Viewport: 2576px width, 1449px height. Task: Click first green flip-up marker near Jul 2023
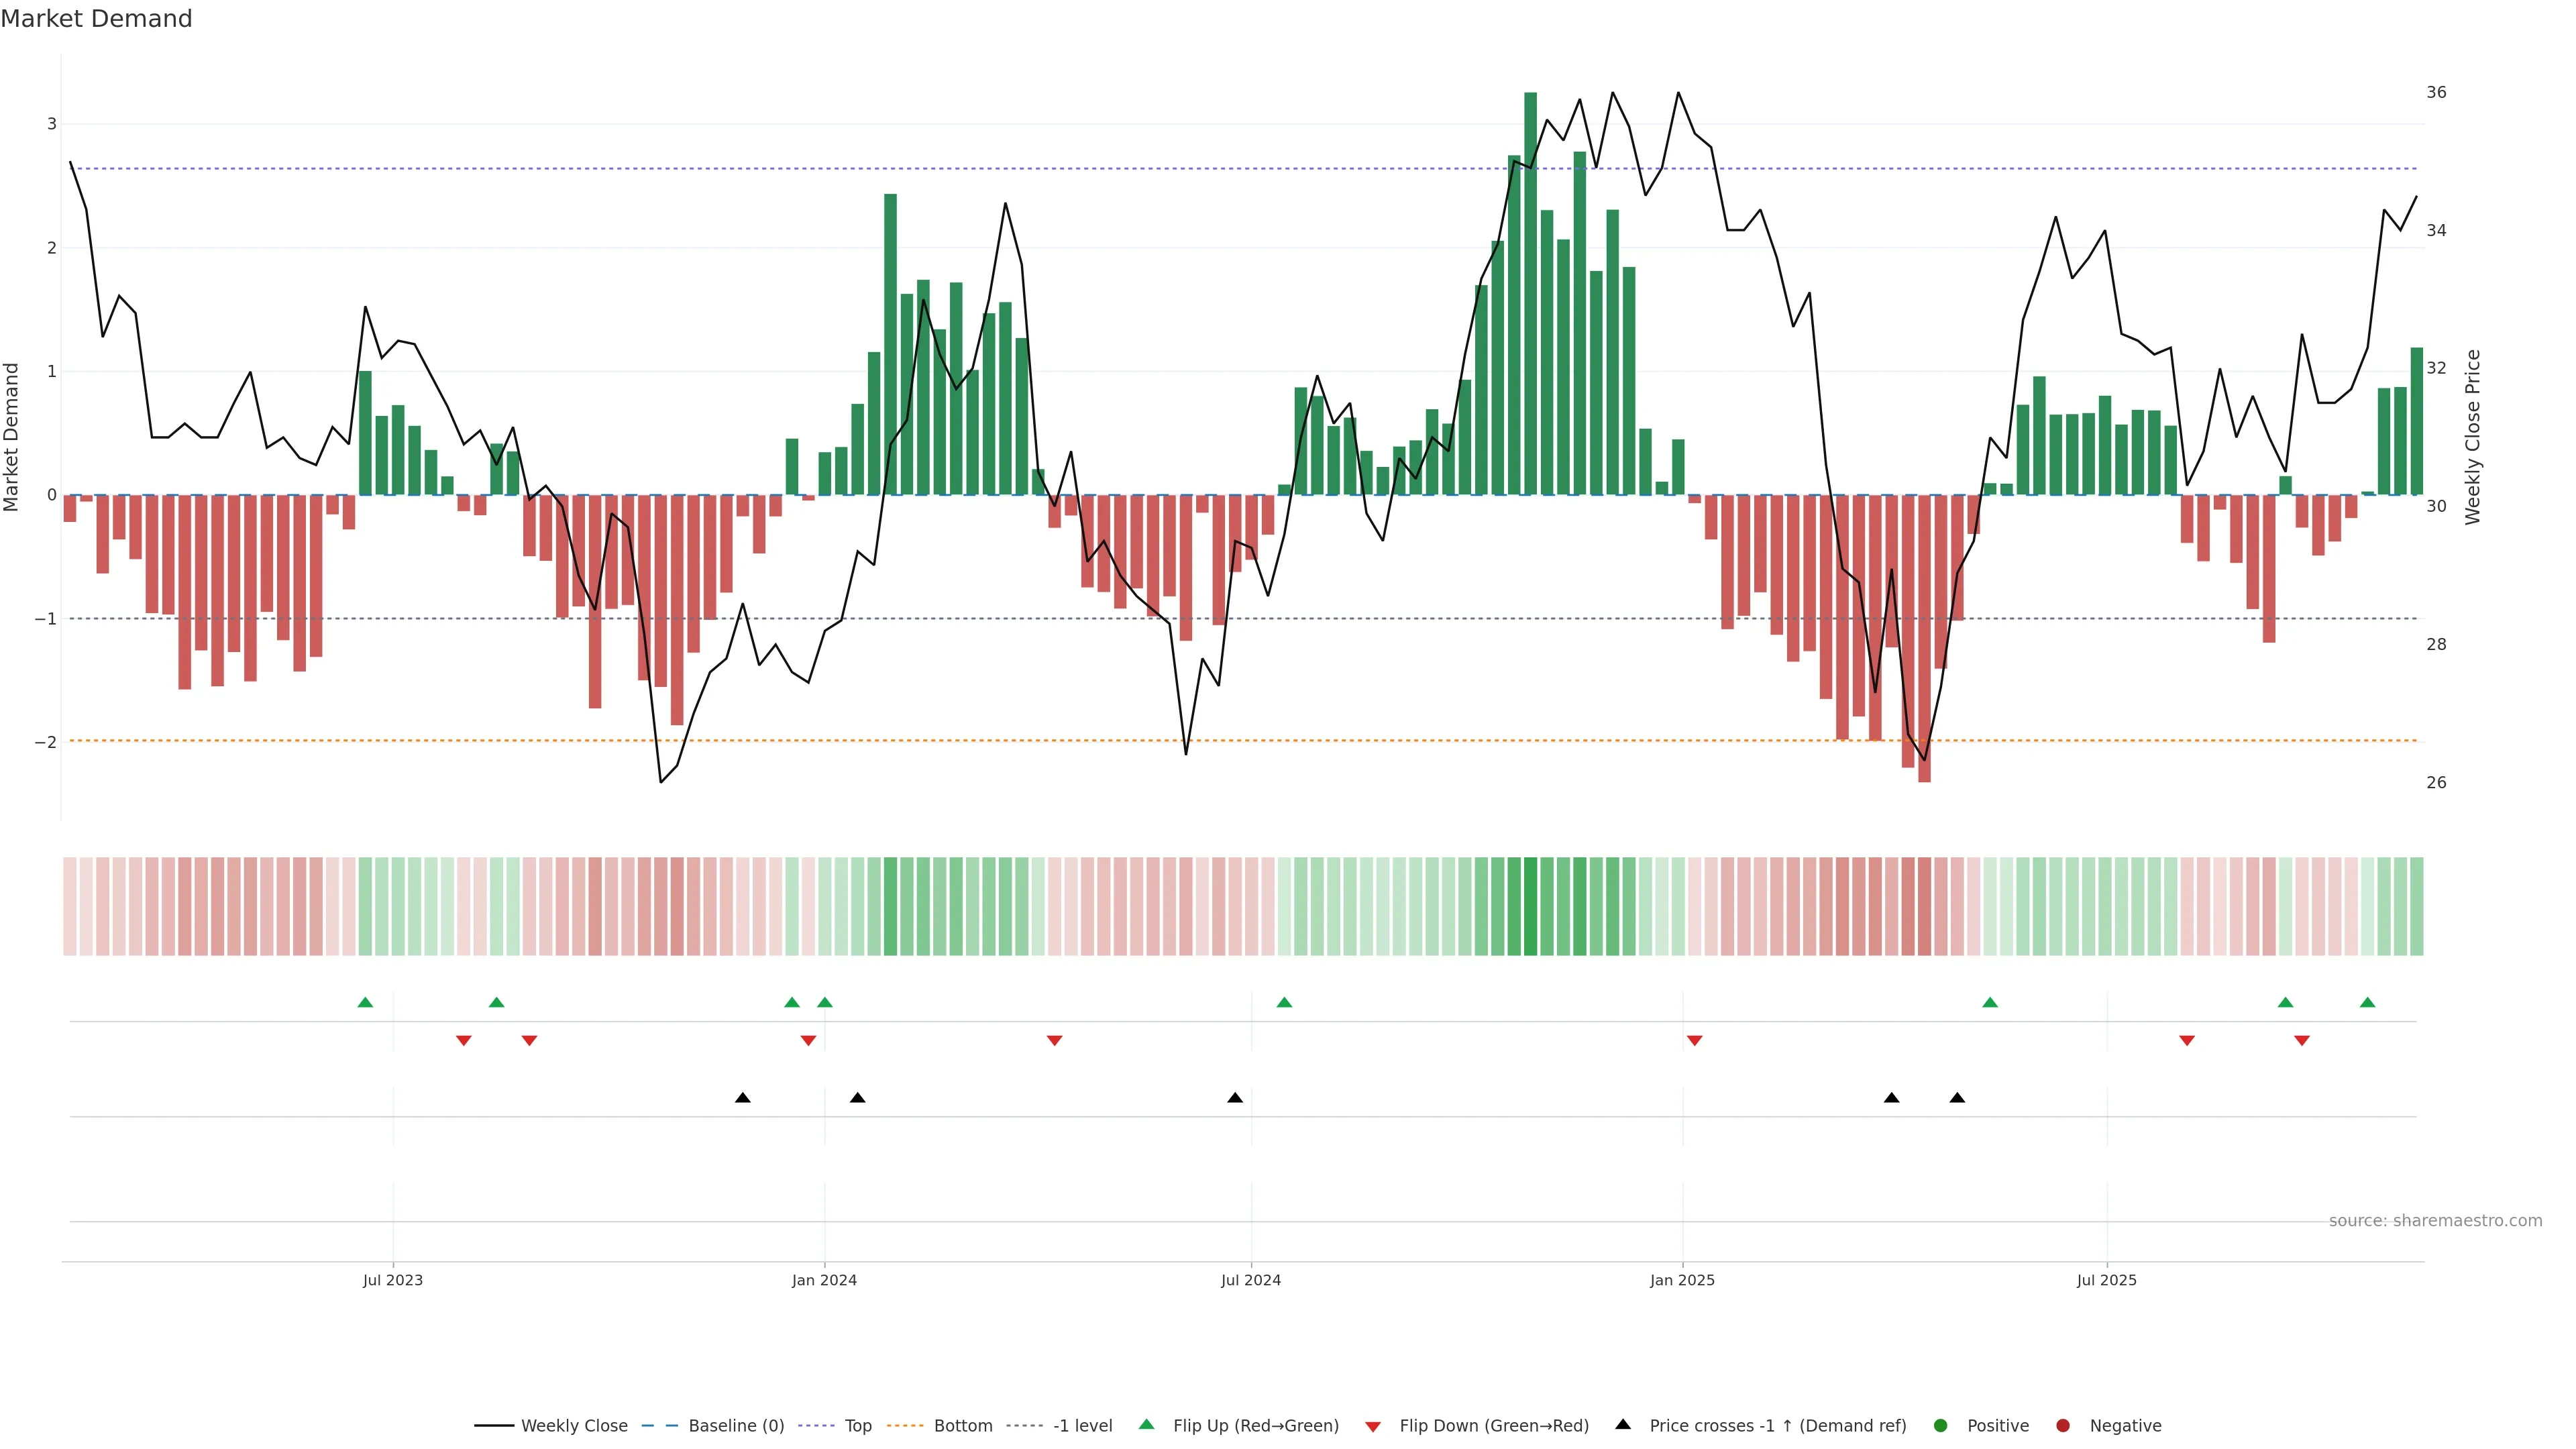coord(365,1003)
